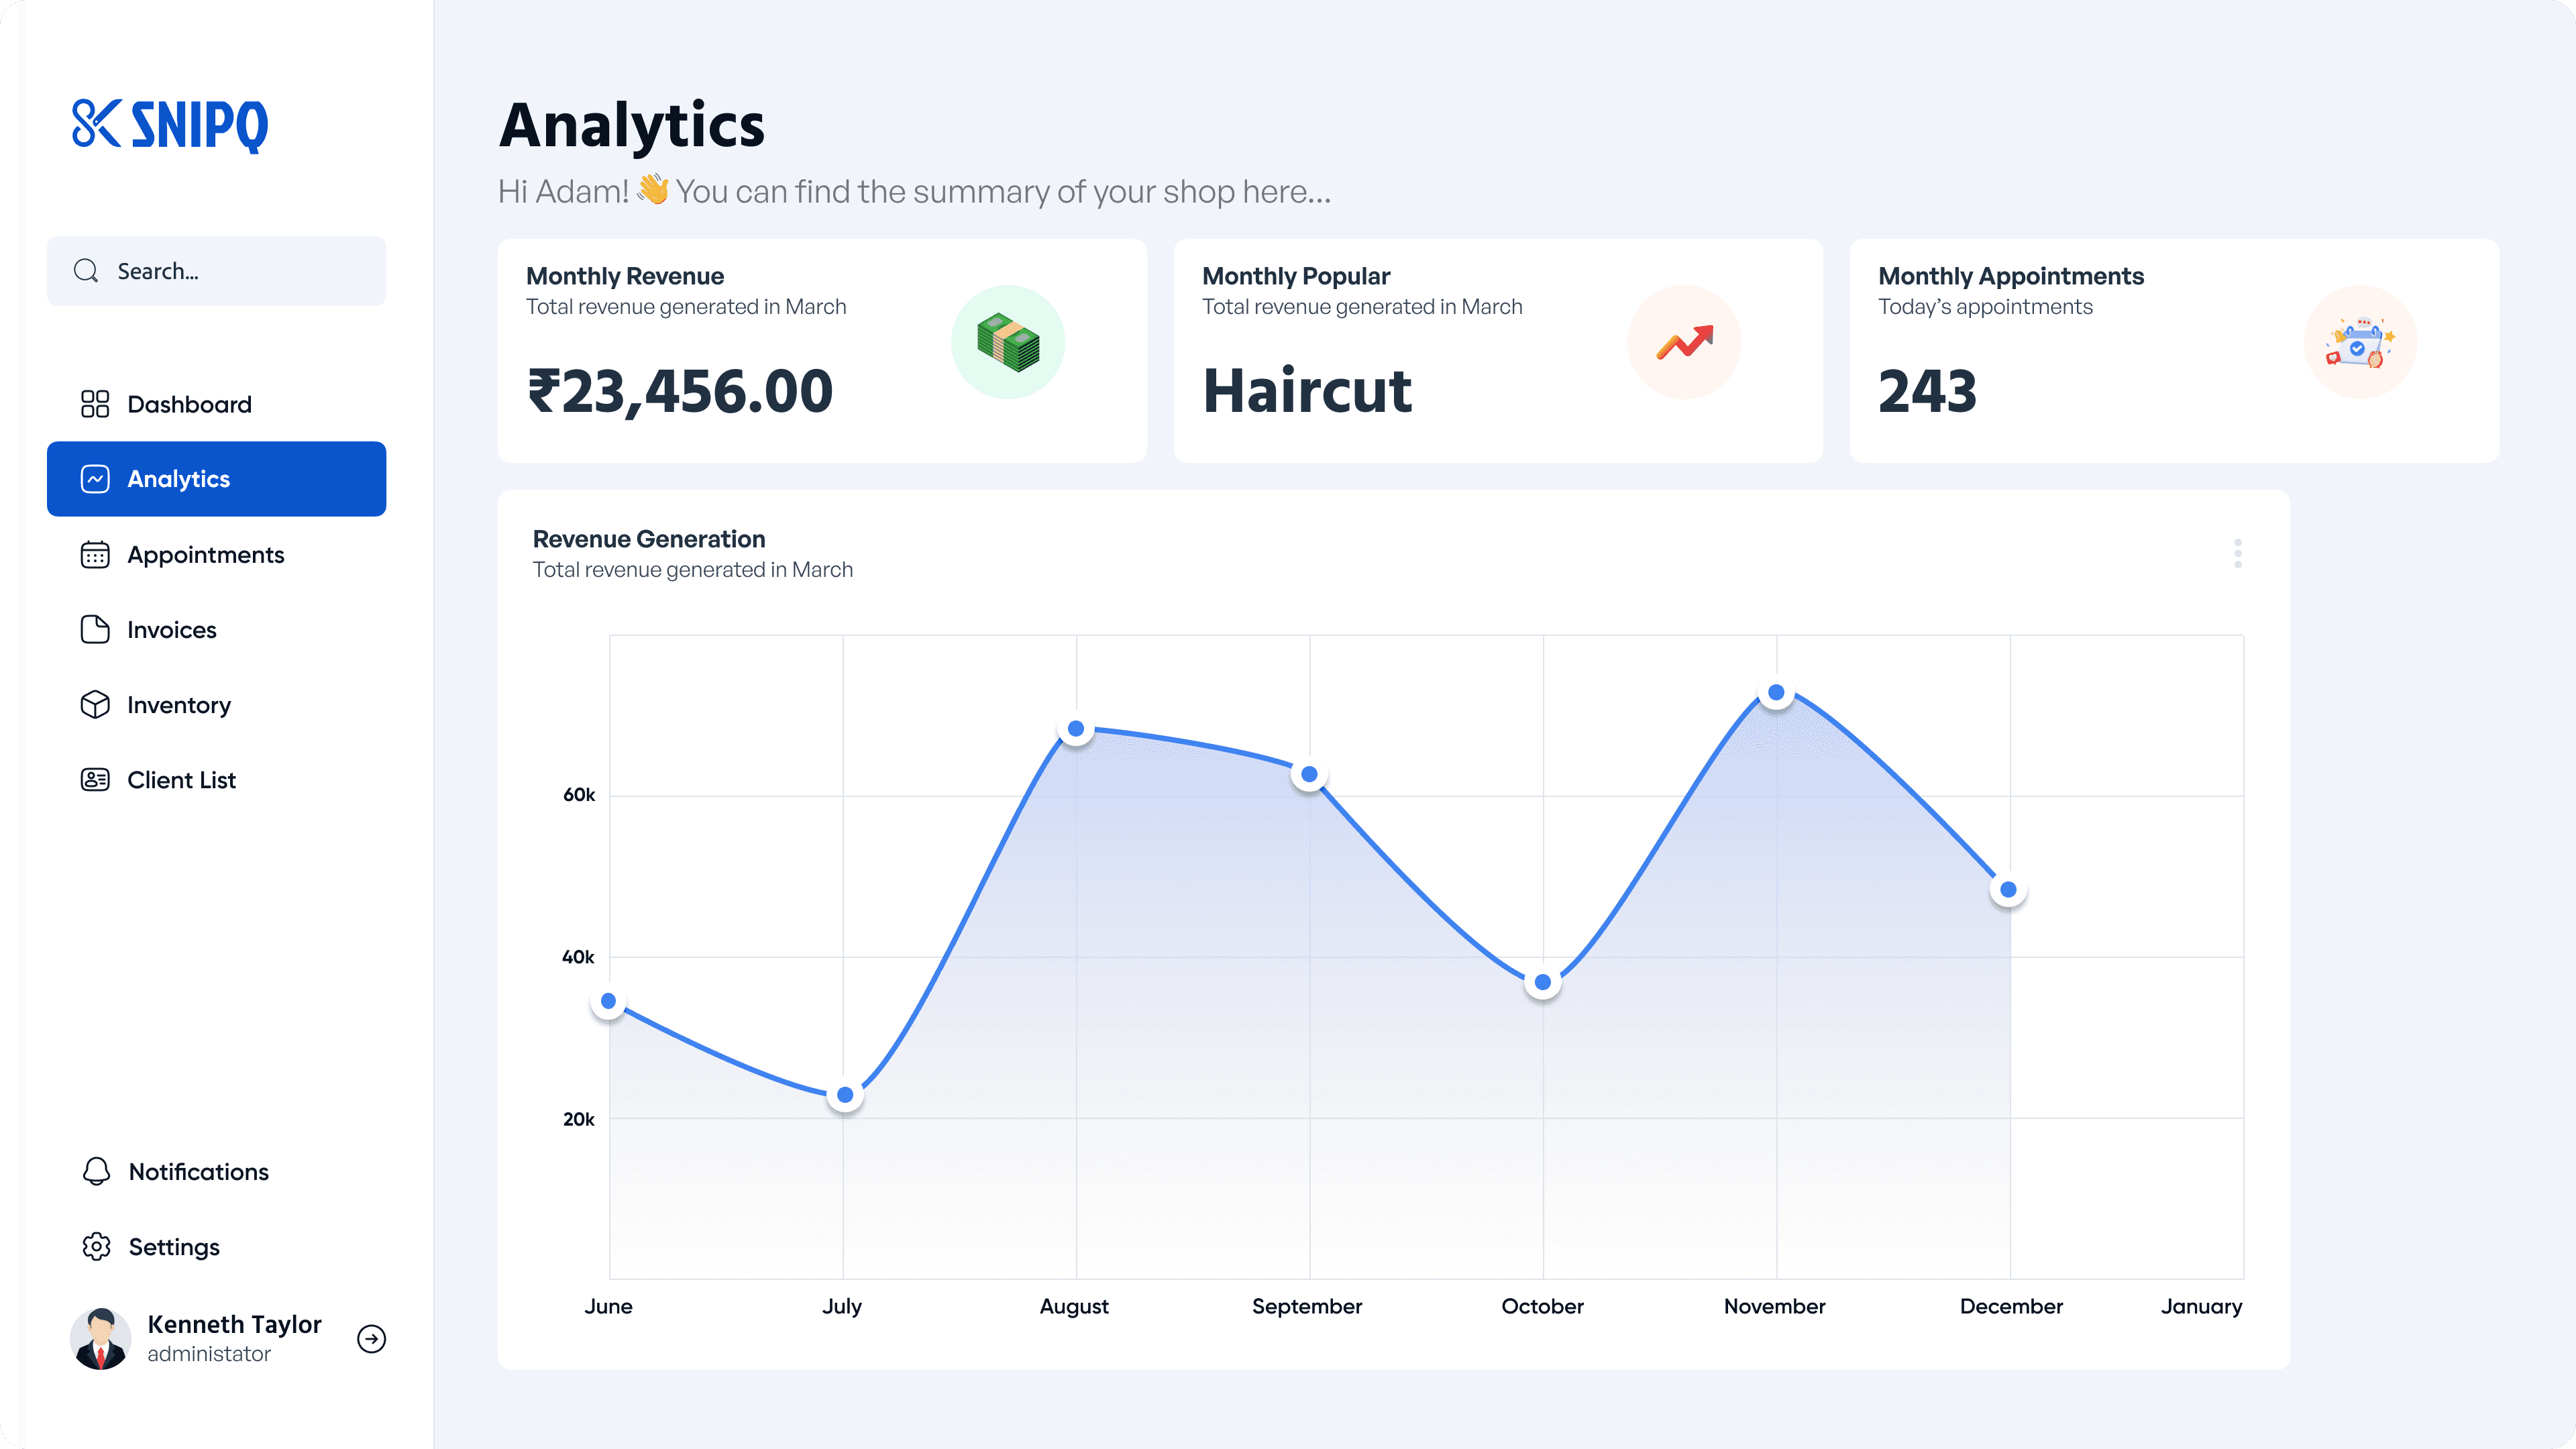Open the Client List page
Image resolution: width=2576 pixels, height=1449 pixels.
click(x=181, y=780)
